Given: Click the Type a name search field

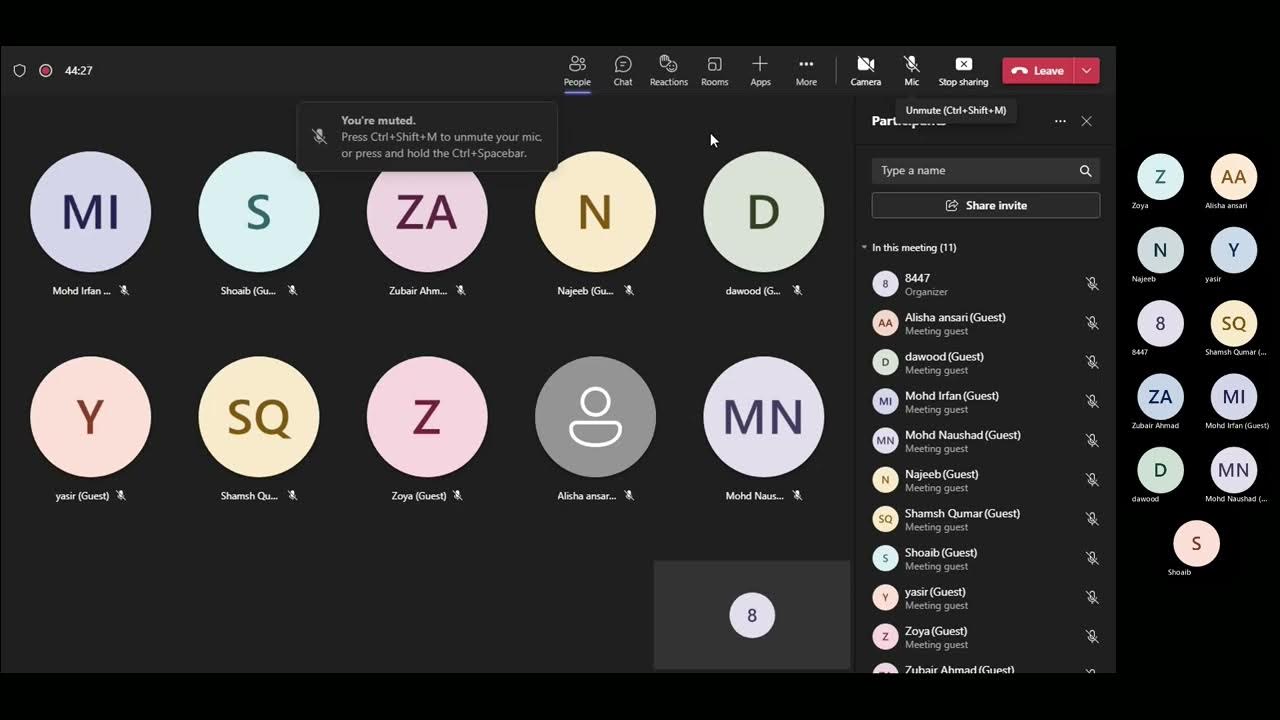Looking at the screenshot, I should (986, 171).
